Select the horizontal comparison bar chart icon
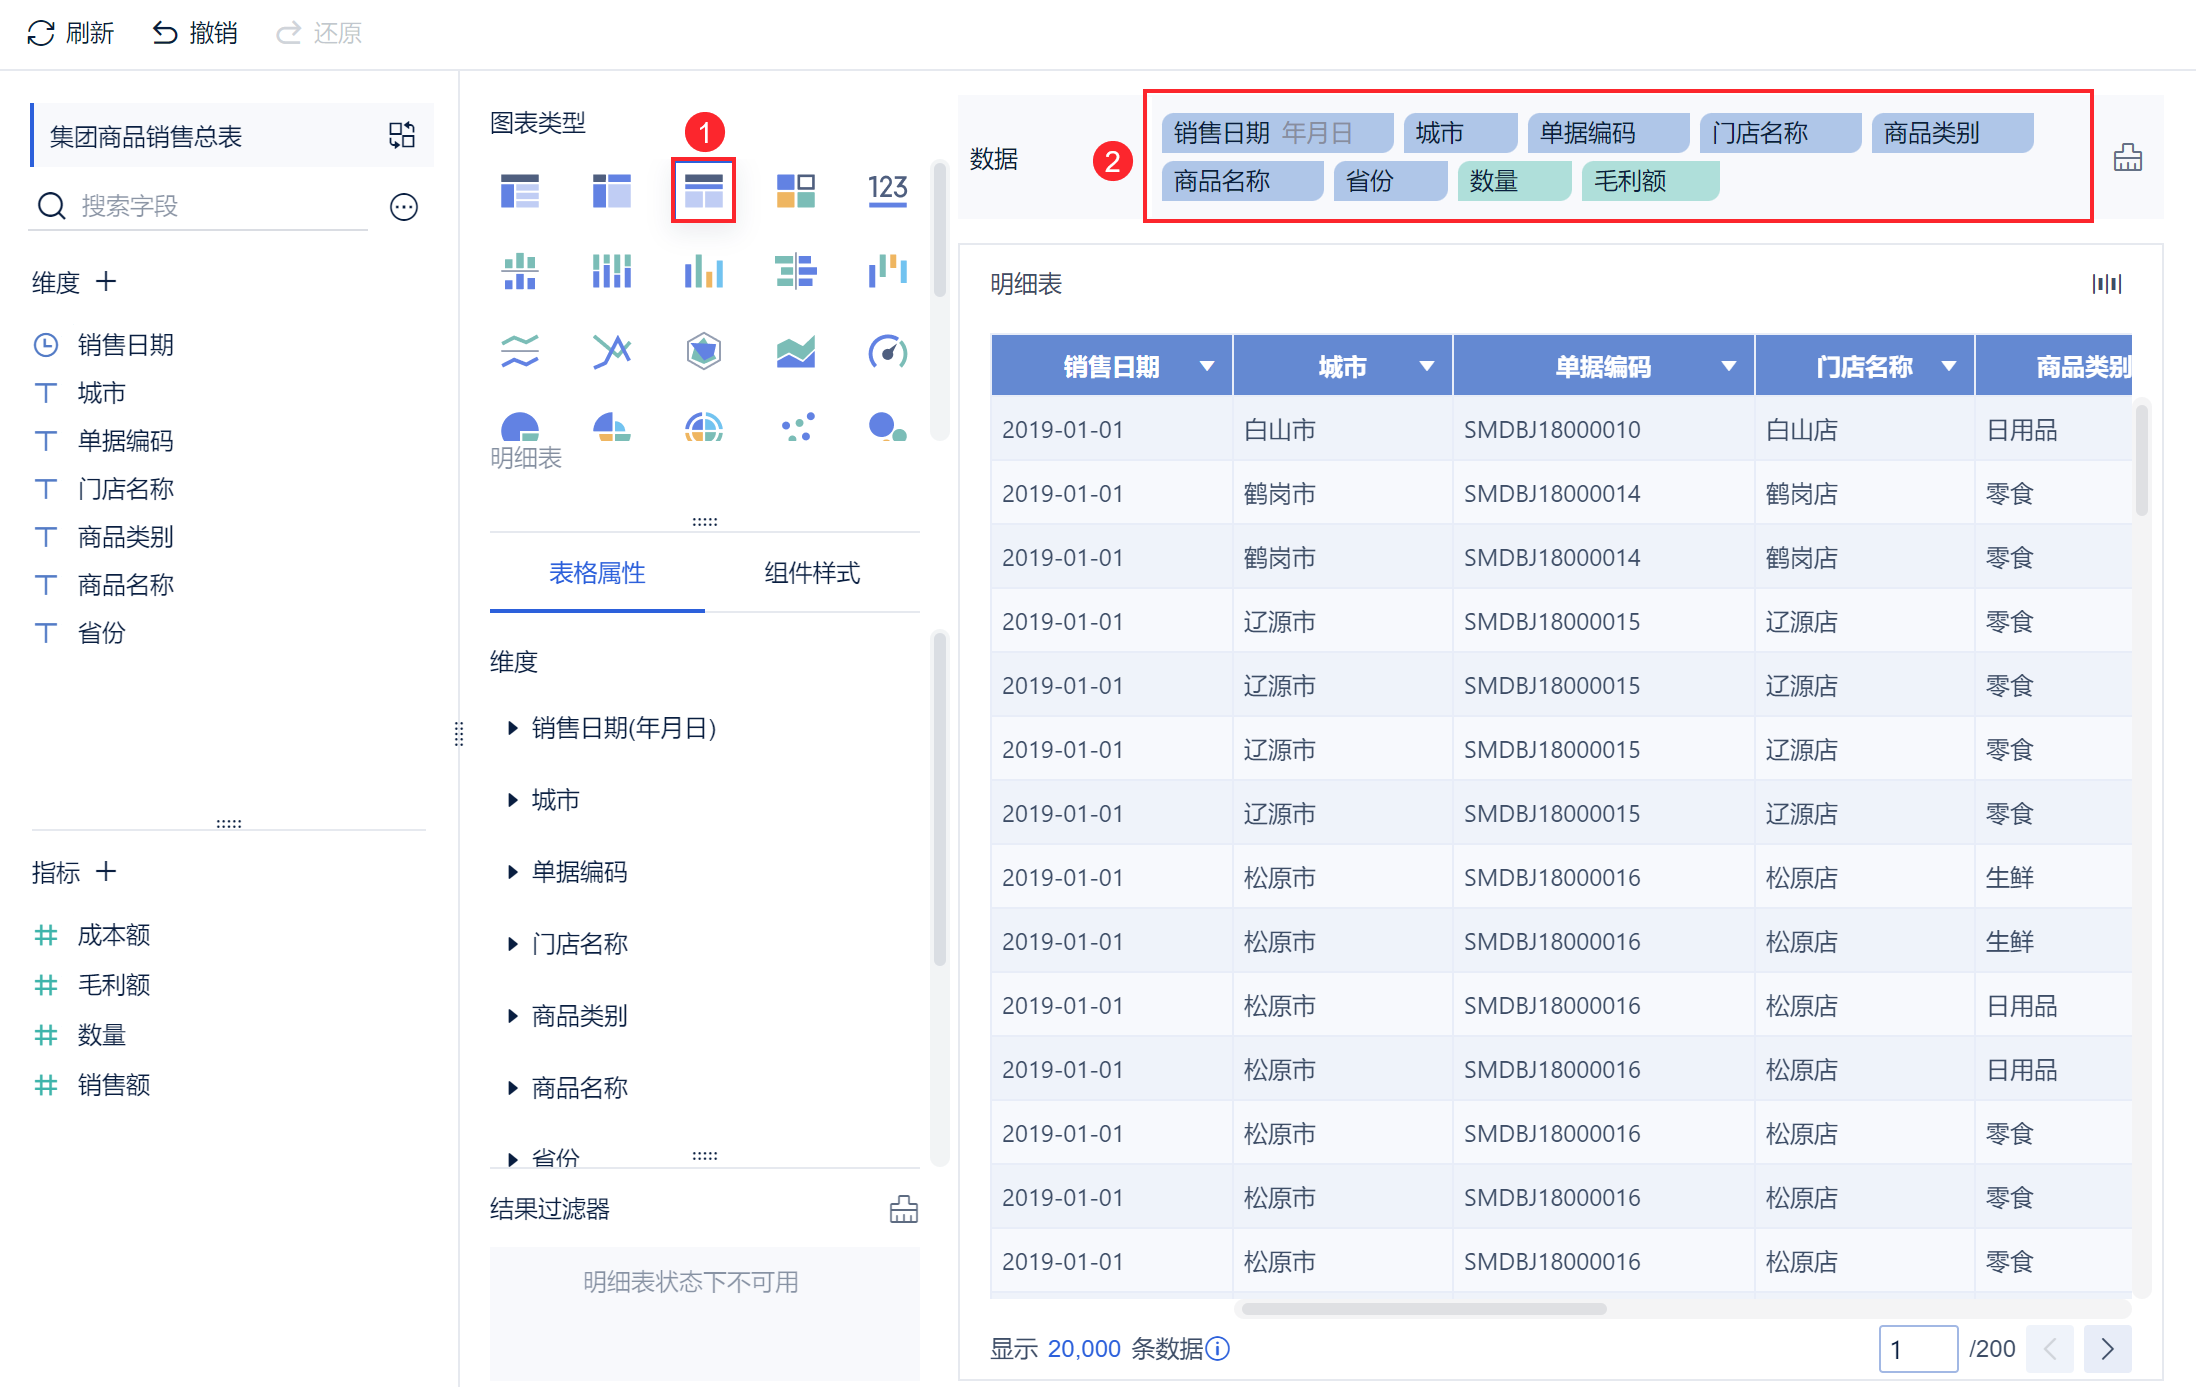The image size is (2196, 1387). tap(796, 270)
